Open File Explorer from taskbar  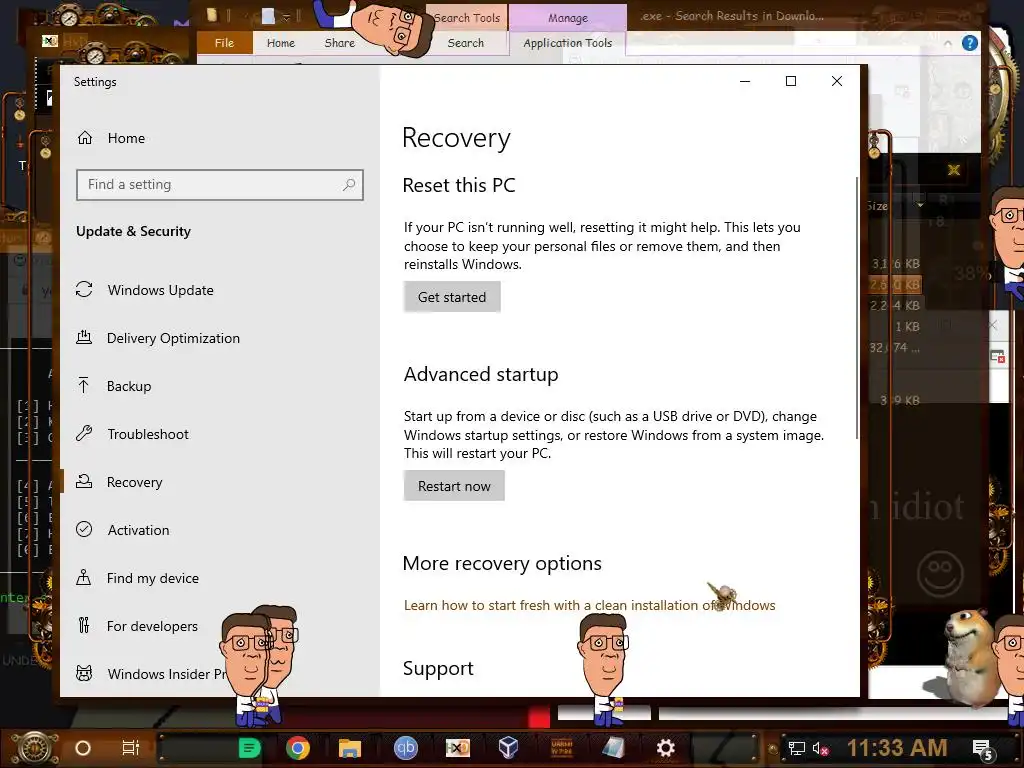[x=349, y=748]
